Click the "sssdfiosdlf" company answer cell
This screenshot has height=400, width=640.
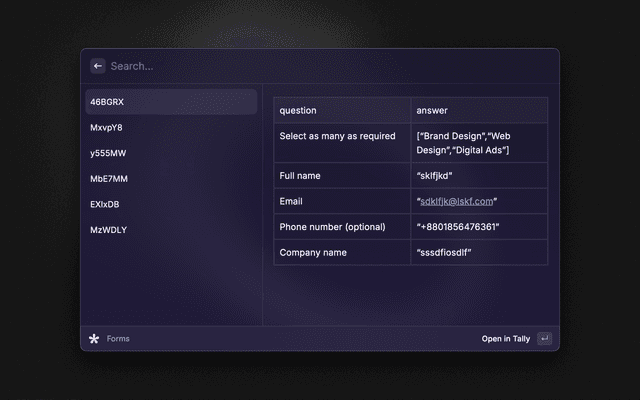(x=444, y=253)
